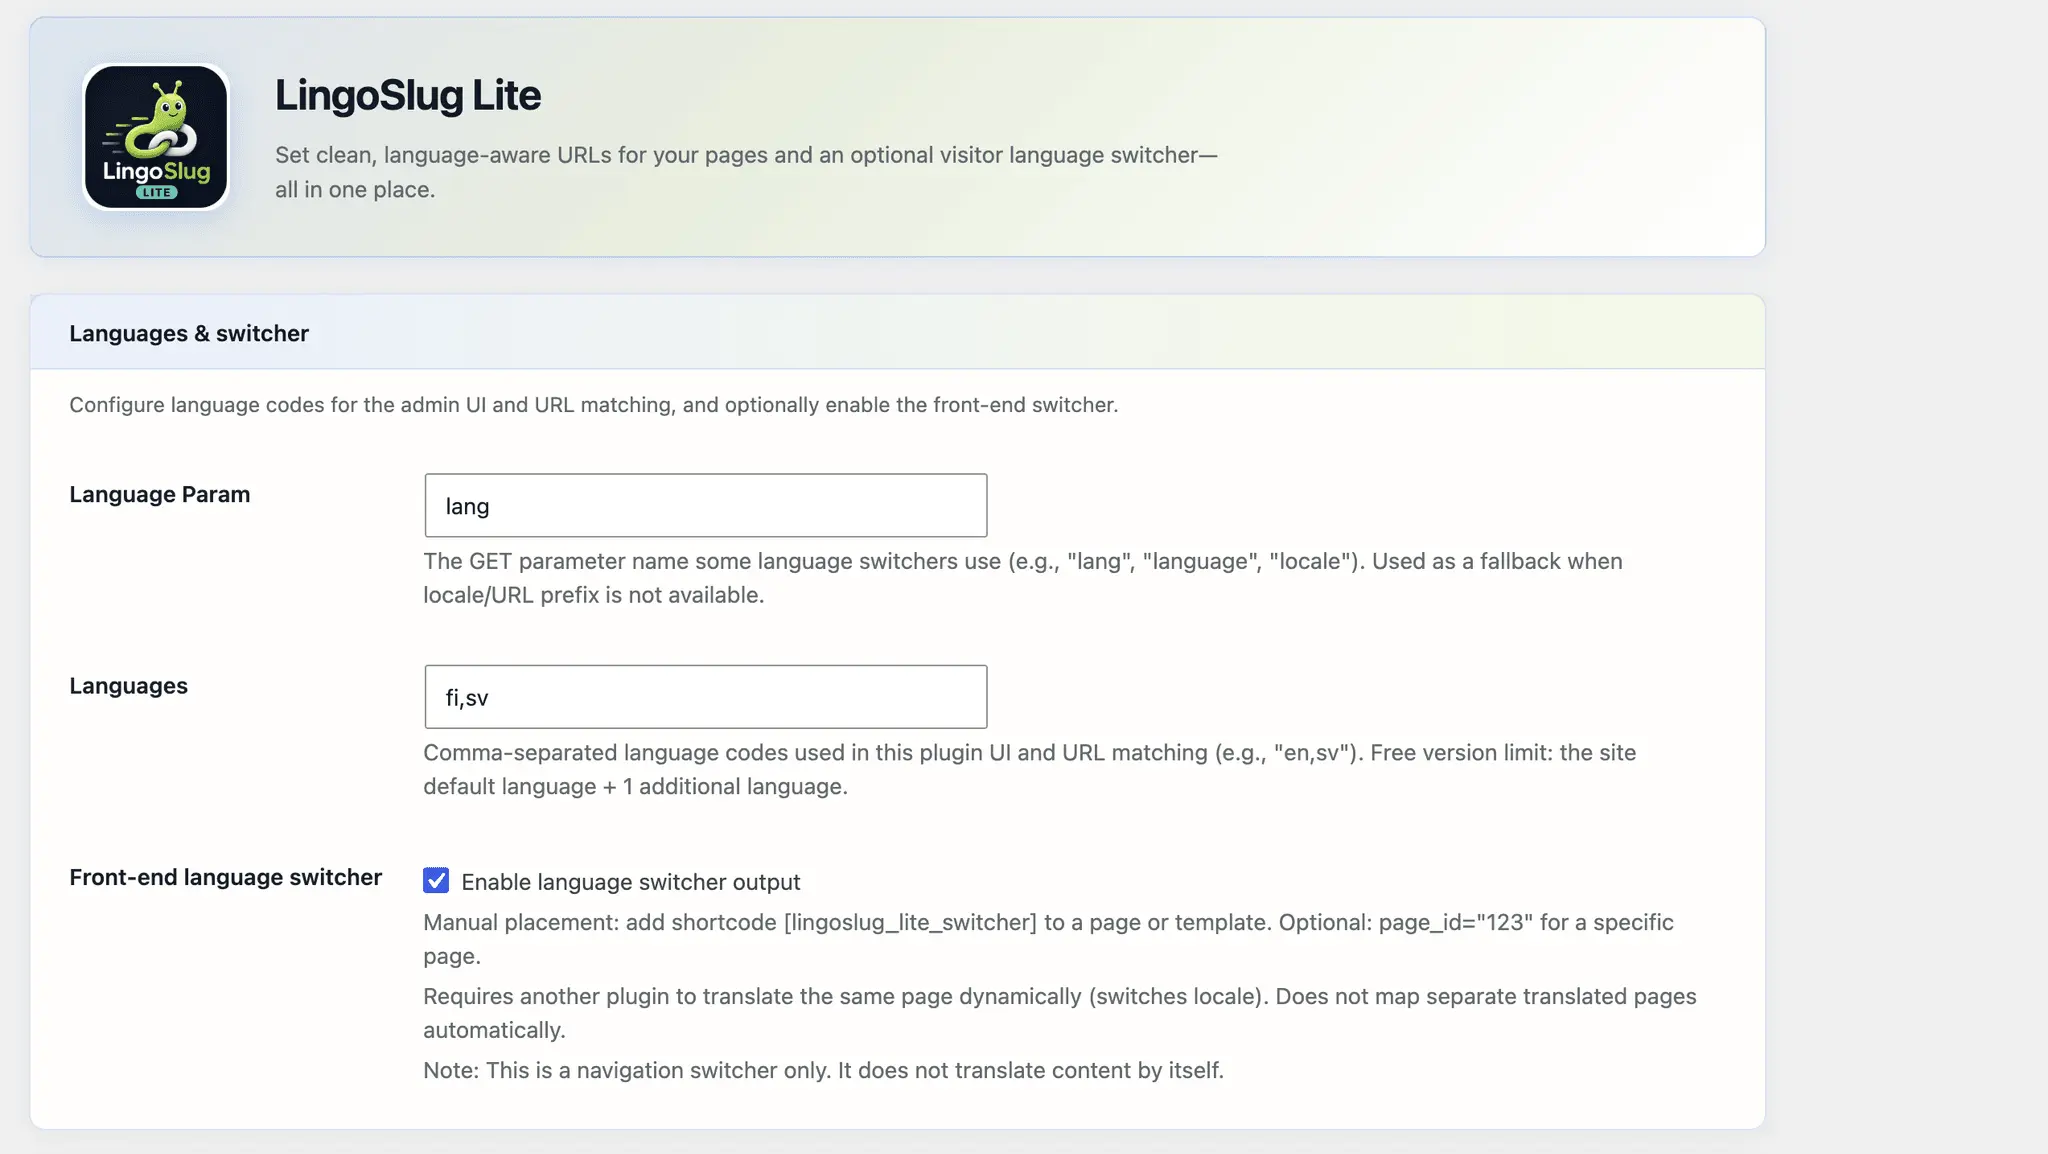Screen dimensions: 2048x1154
Task: Uncheck Enable language switcher output checkbox
Action: click(436, 880)
